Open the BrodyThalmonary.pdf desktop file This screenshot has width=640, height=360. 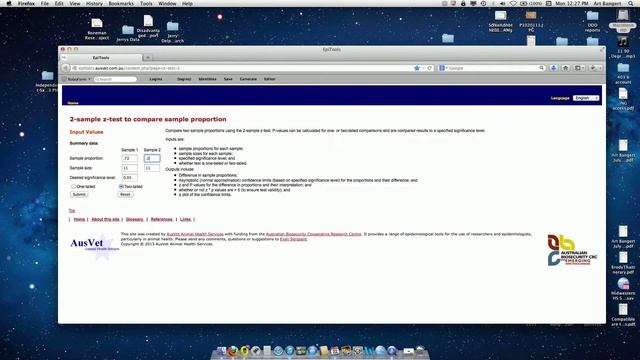pos(623,262)
